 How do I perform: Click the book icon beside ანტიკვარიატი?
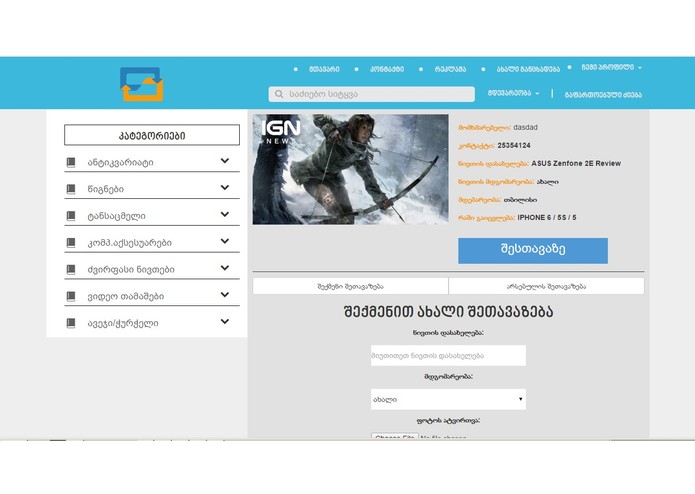71,162
